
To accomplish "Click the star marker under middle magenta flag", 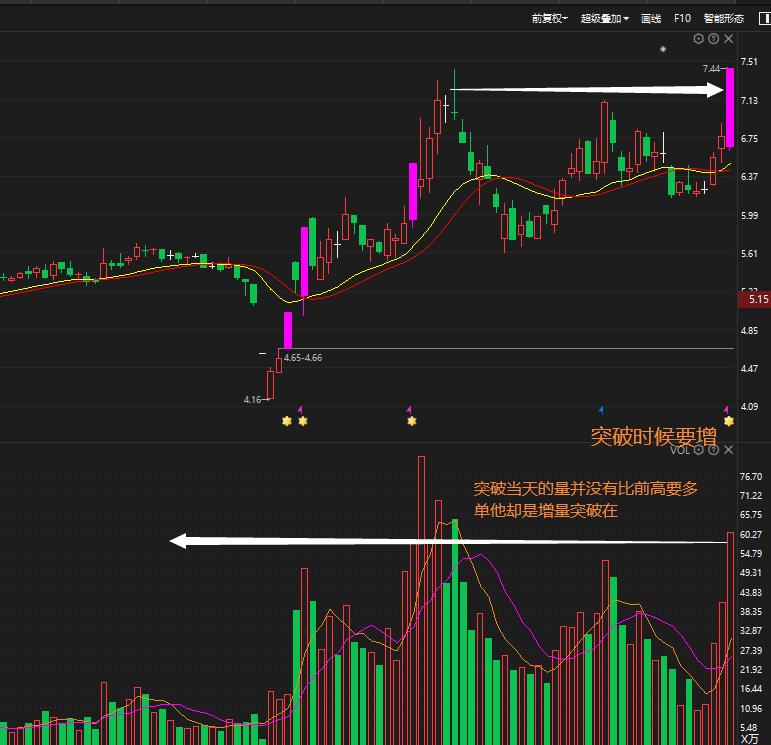I will (412, 421).
